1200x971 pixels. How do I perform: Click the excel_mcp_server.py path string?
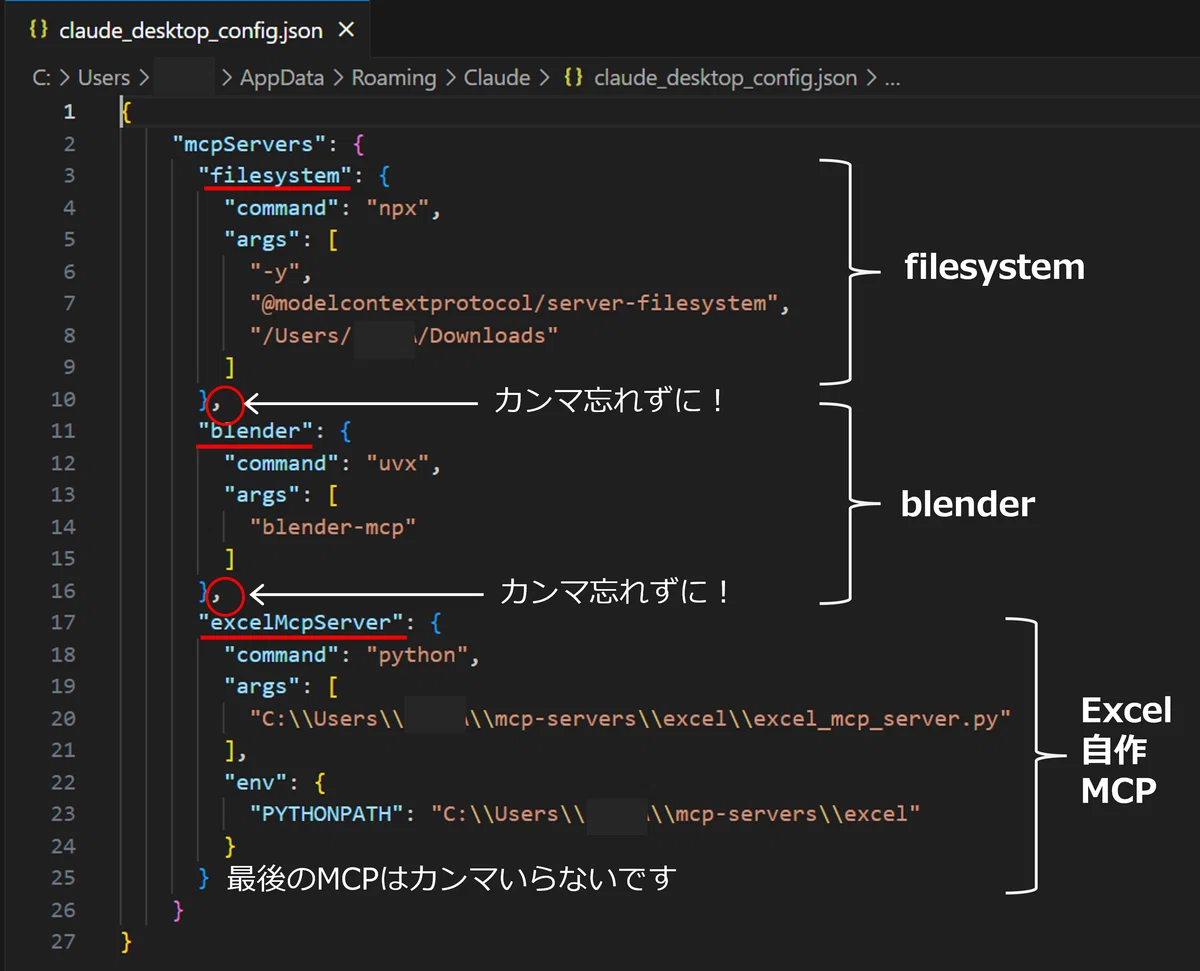pos(631,719)
